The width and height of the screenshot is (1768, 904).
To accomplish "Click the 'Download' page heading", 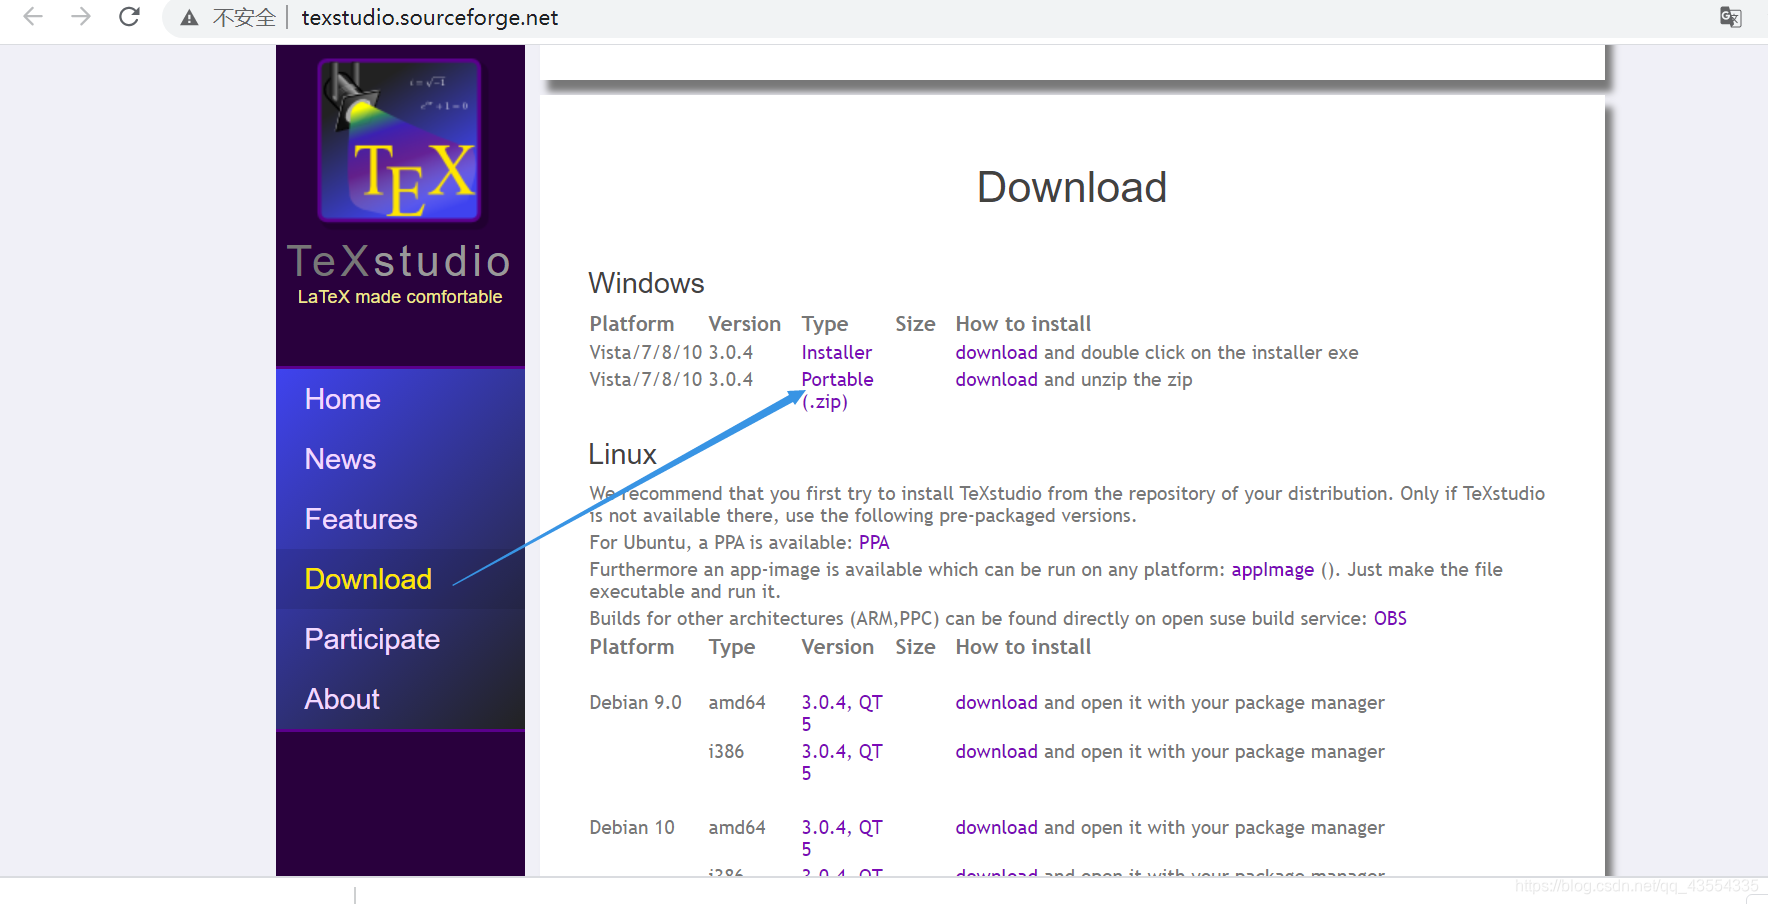I will point(1072,187).
